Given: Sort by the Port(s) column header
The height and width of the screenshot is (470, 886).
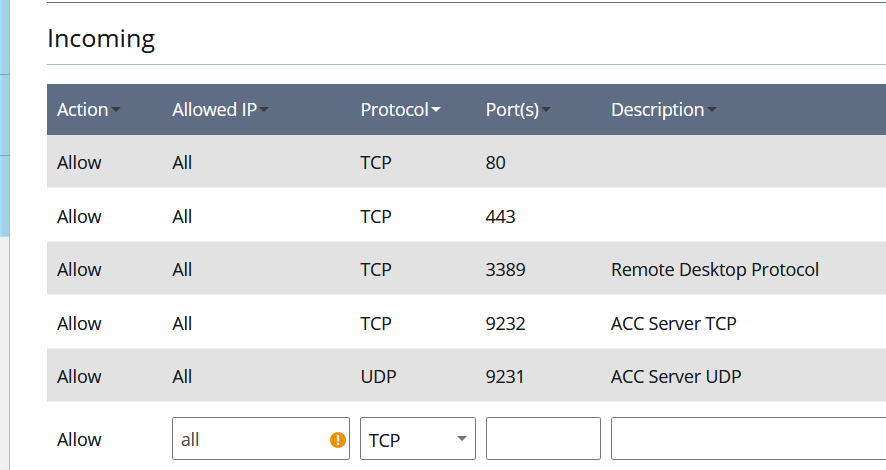Looking at the screenshot, I should [x=518, y=110].
